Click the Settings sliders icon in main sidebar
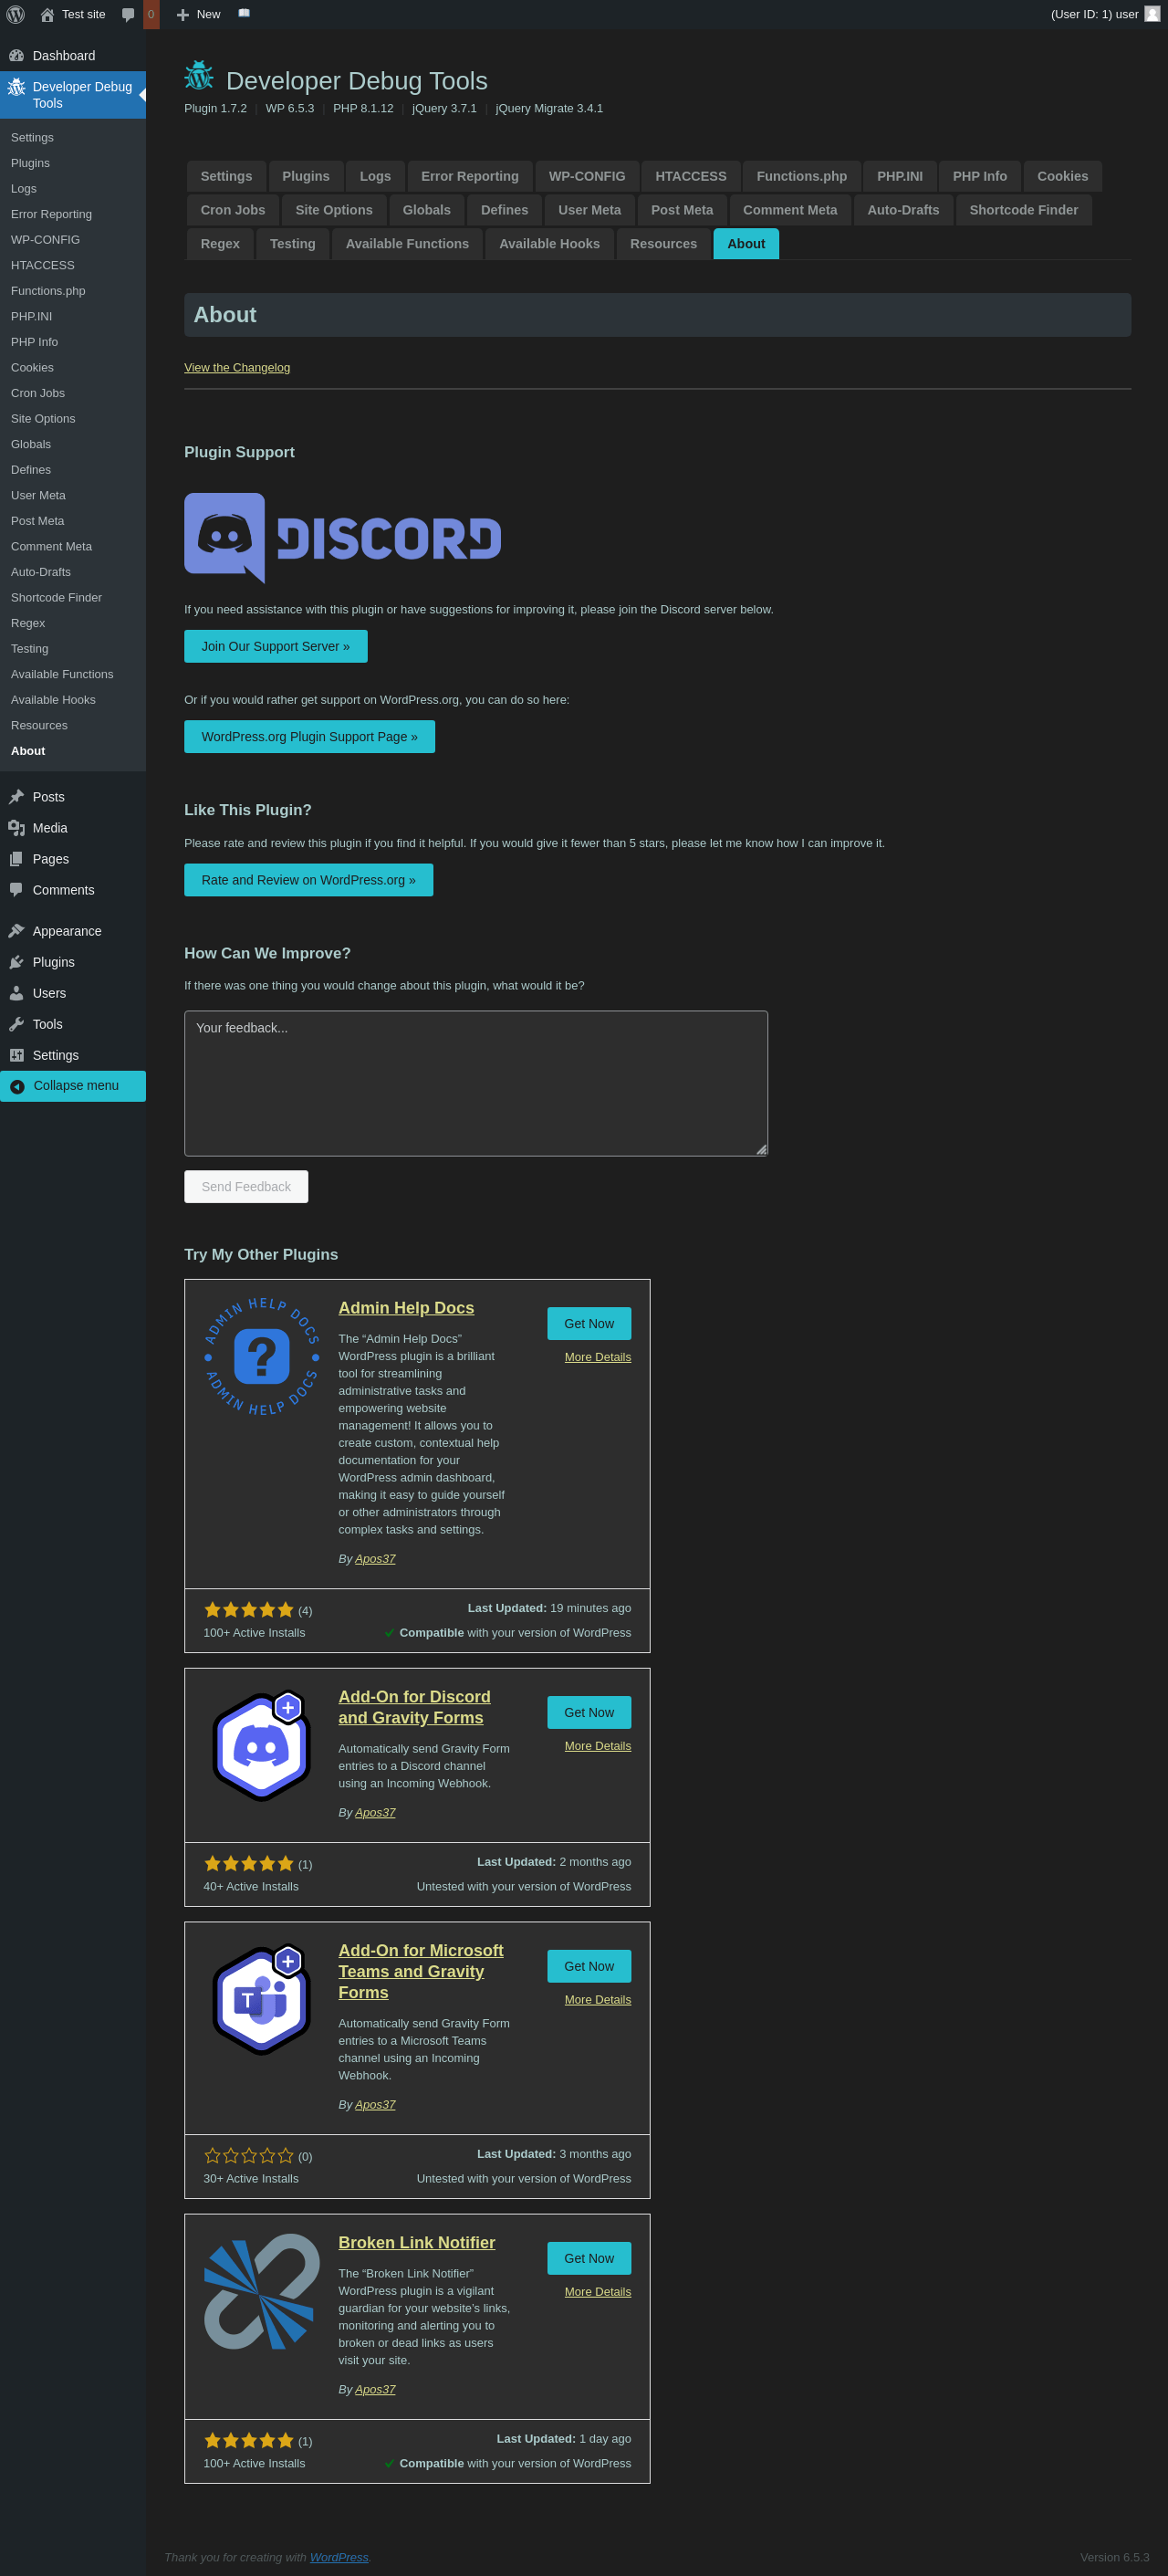The height and width of the screenshot is (2576, 1168). pos(16,1055)
